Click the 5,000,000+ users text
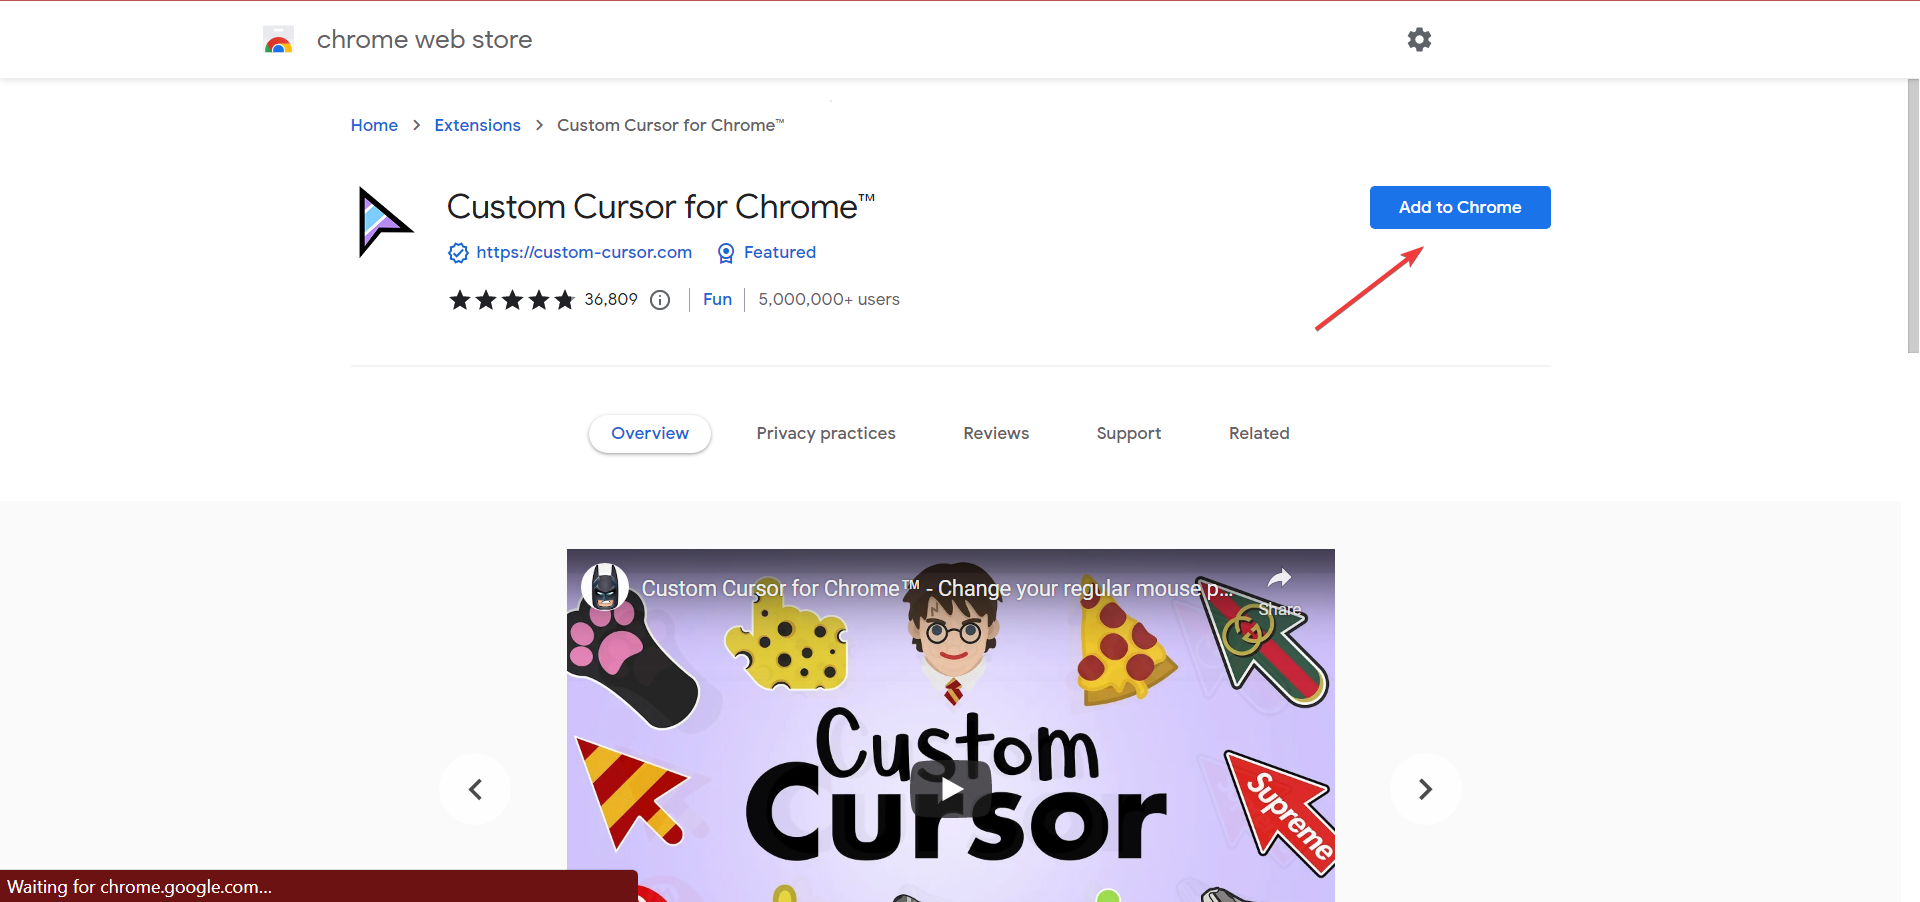 [829, 299]
